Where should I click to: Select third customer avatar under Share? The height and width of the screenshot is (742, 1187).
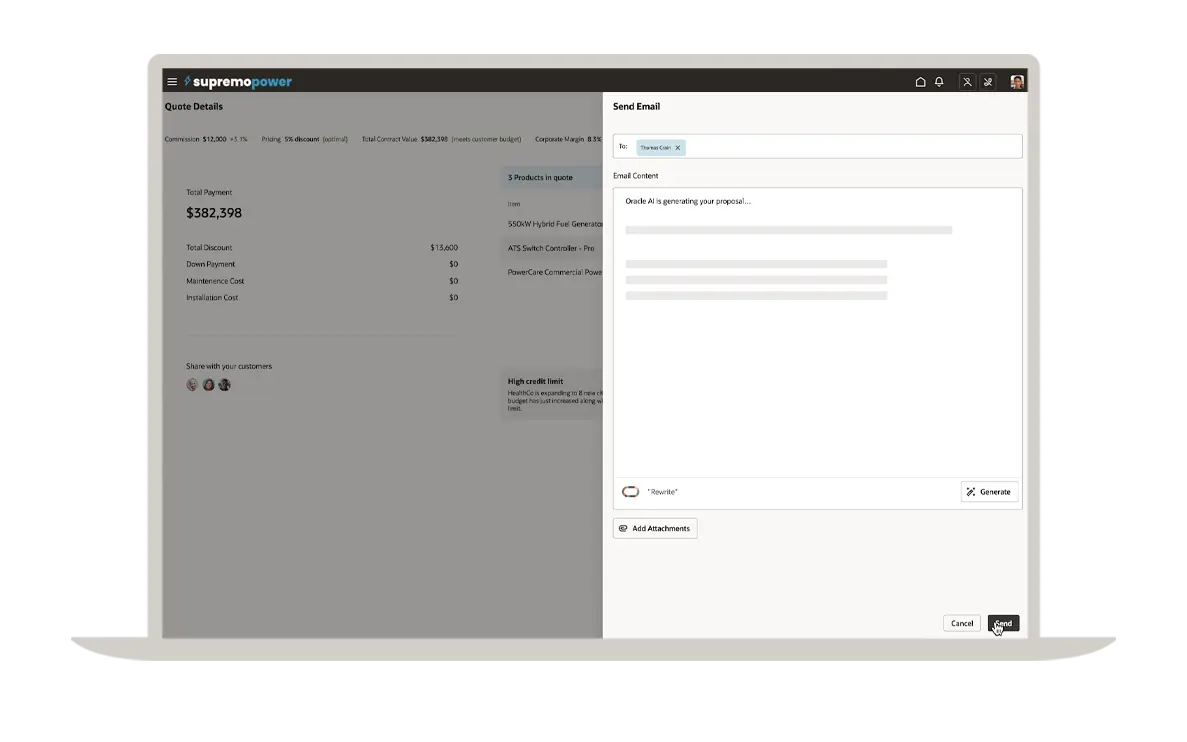click(224, 385)
